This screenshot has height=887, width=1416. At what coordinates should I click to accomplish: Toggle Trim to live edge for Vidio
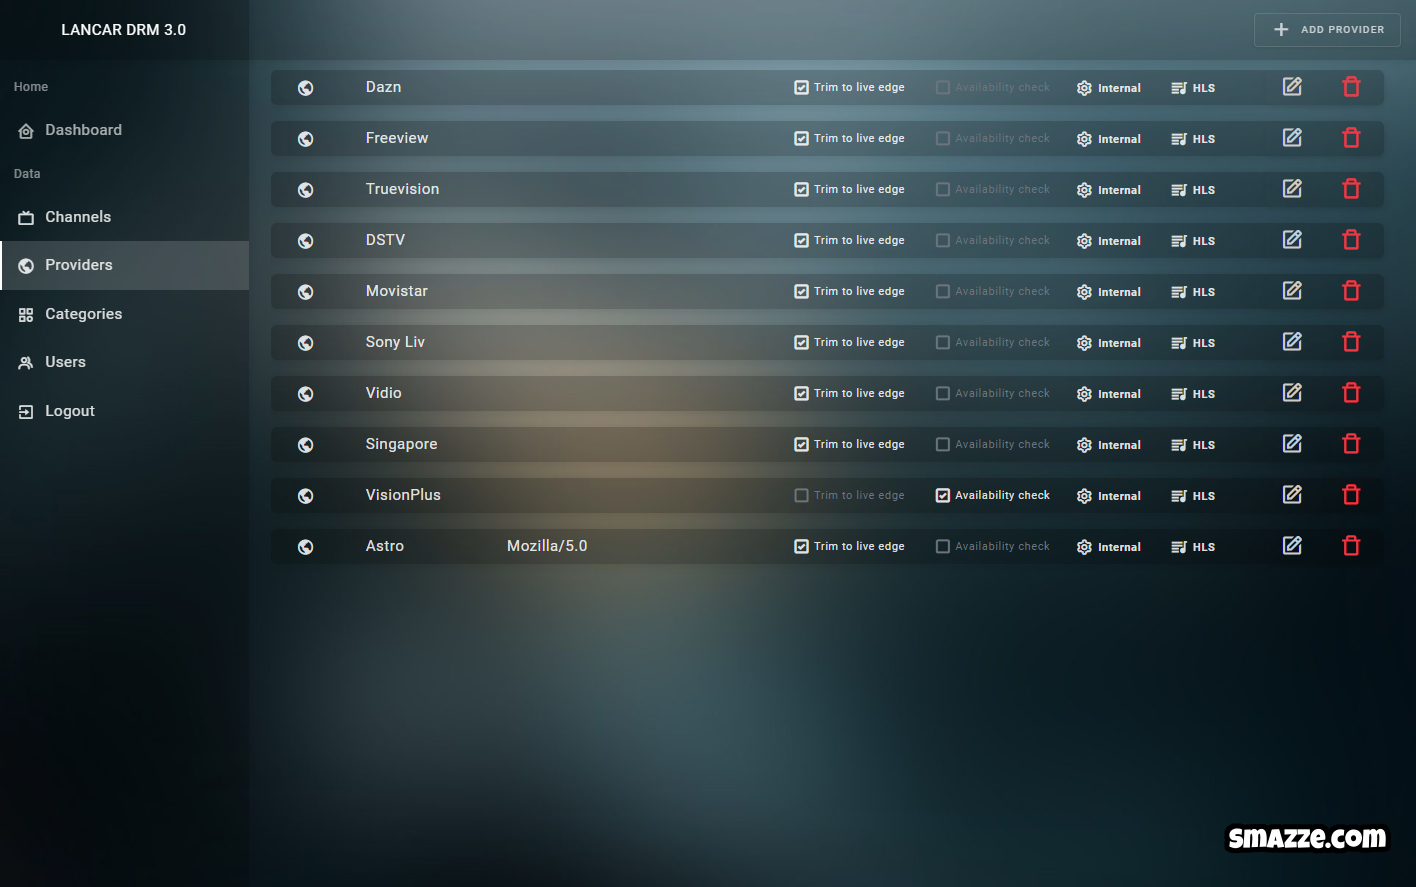pyautogui.click(x=801, y=393)
